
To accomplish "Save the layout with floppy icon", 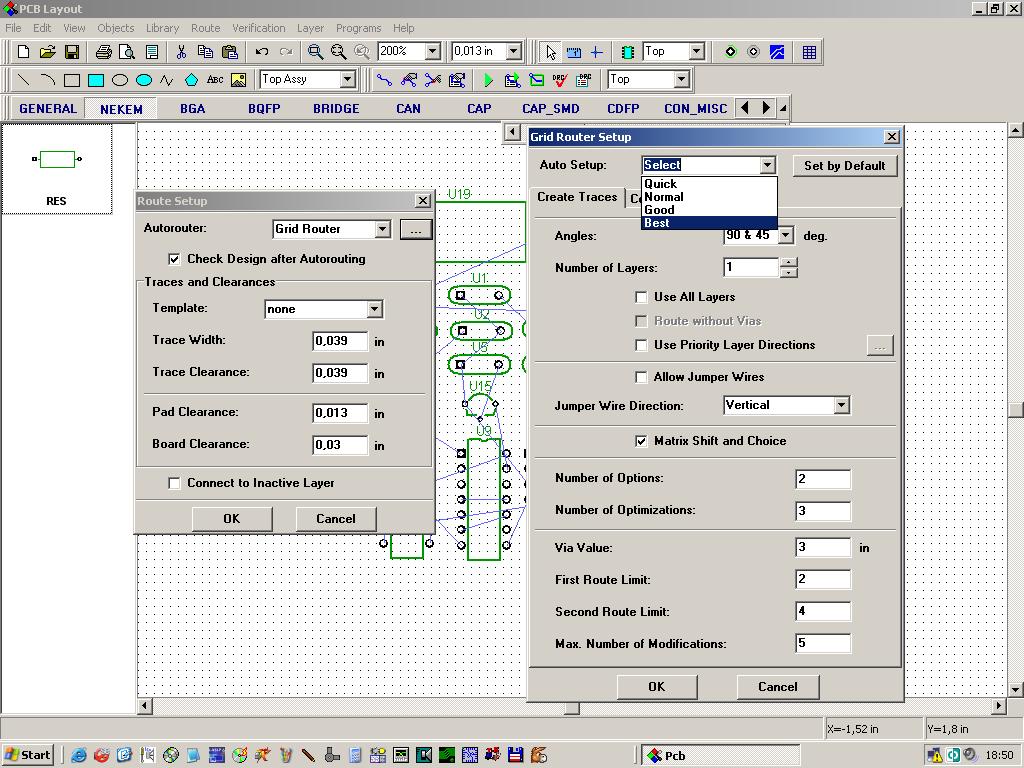I will coord(71,52).
